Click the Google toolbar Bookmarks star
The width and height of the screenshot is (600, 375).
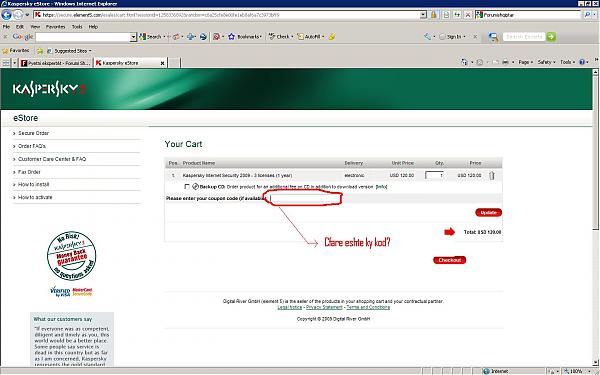[232, 37]
